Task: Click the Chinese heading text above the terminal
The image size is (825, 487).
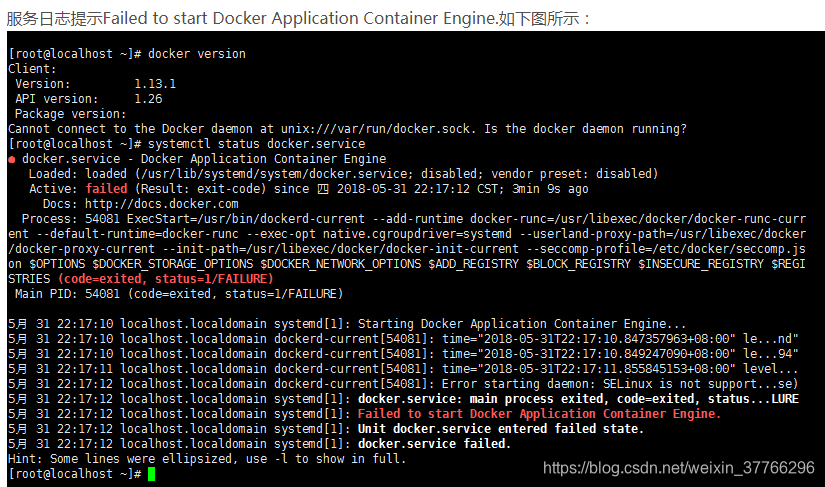Action: tap(298, 18)
